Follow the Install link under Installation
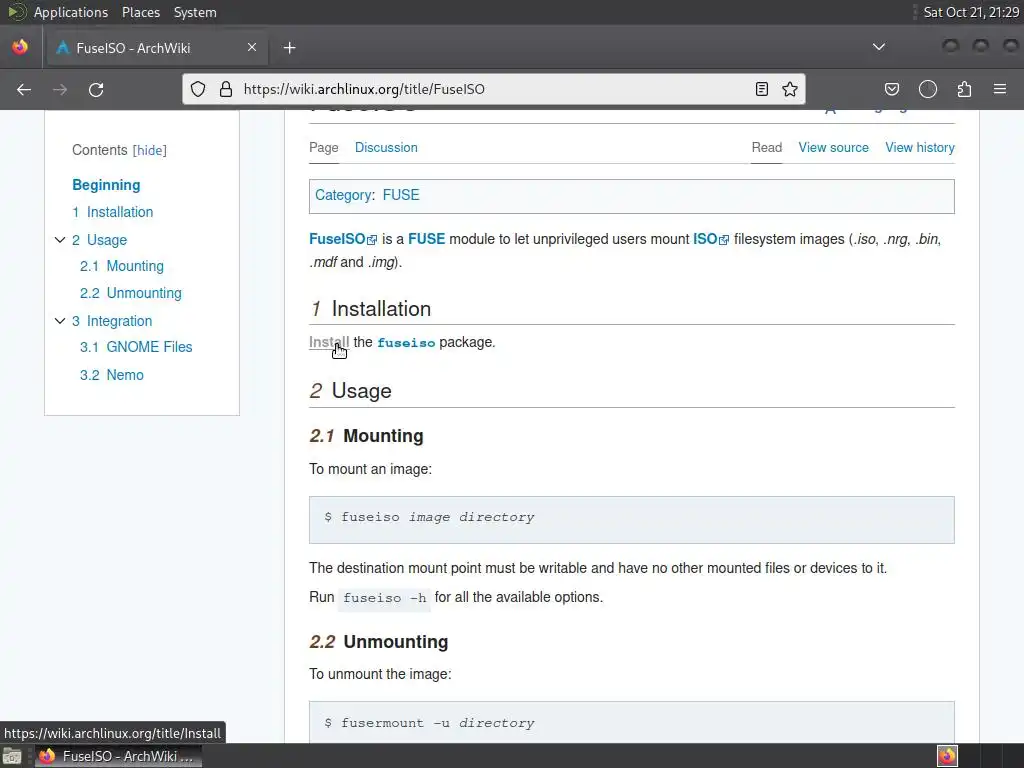 [329, 342]
